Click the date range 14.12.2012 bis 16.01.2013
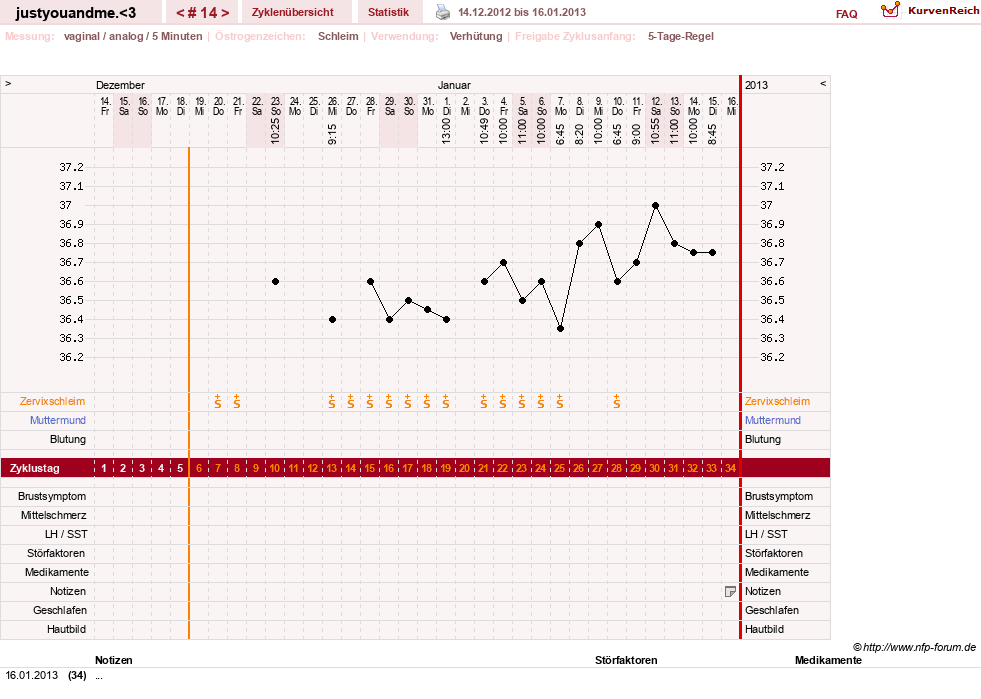Image resolution: width=981 pixels, height=699 pixels. coord(522,12)
